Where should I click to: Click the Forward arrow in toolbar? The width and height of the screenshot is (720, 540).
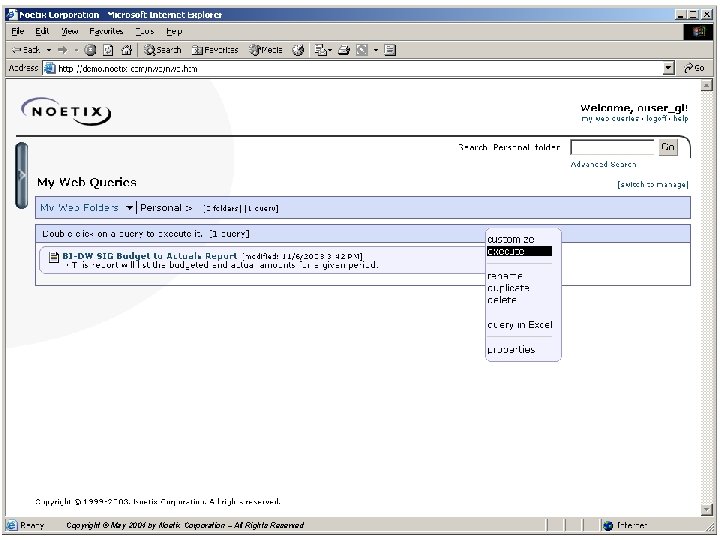pos(62,50)
